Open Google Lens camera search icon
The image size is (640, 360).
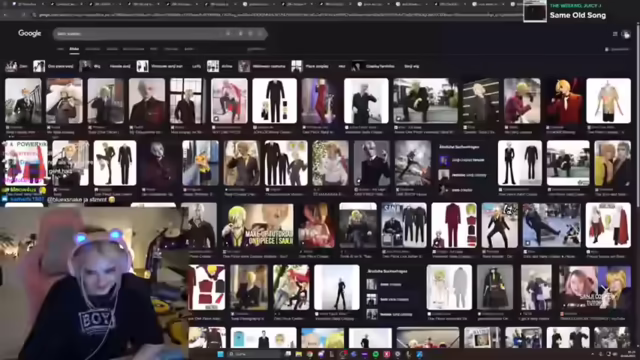click(x=250, y=33)
